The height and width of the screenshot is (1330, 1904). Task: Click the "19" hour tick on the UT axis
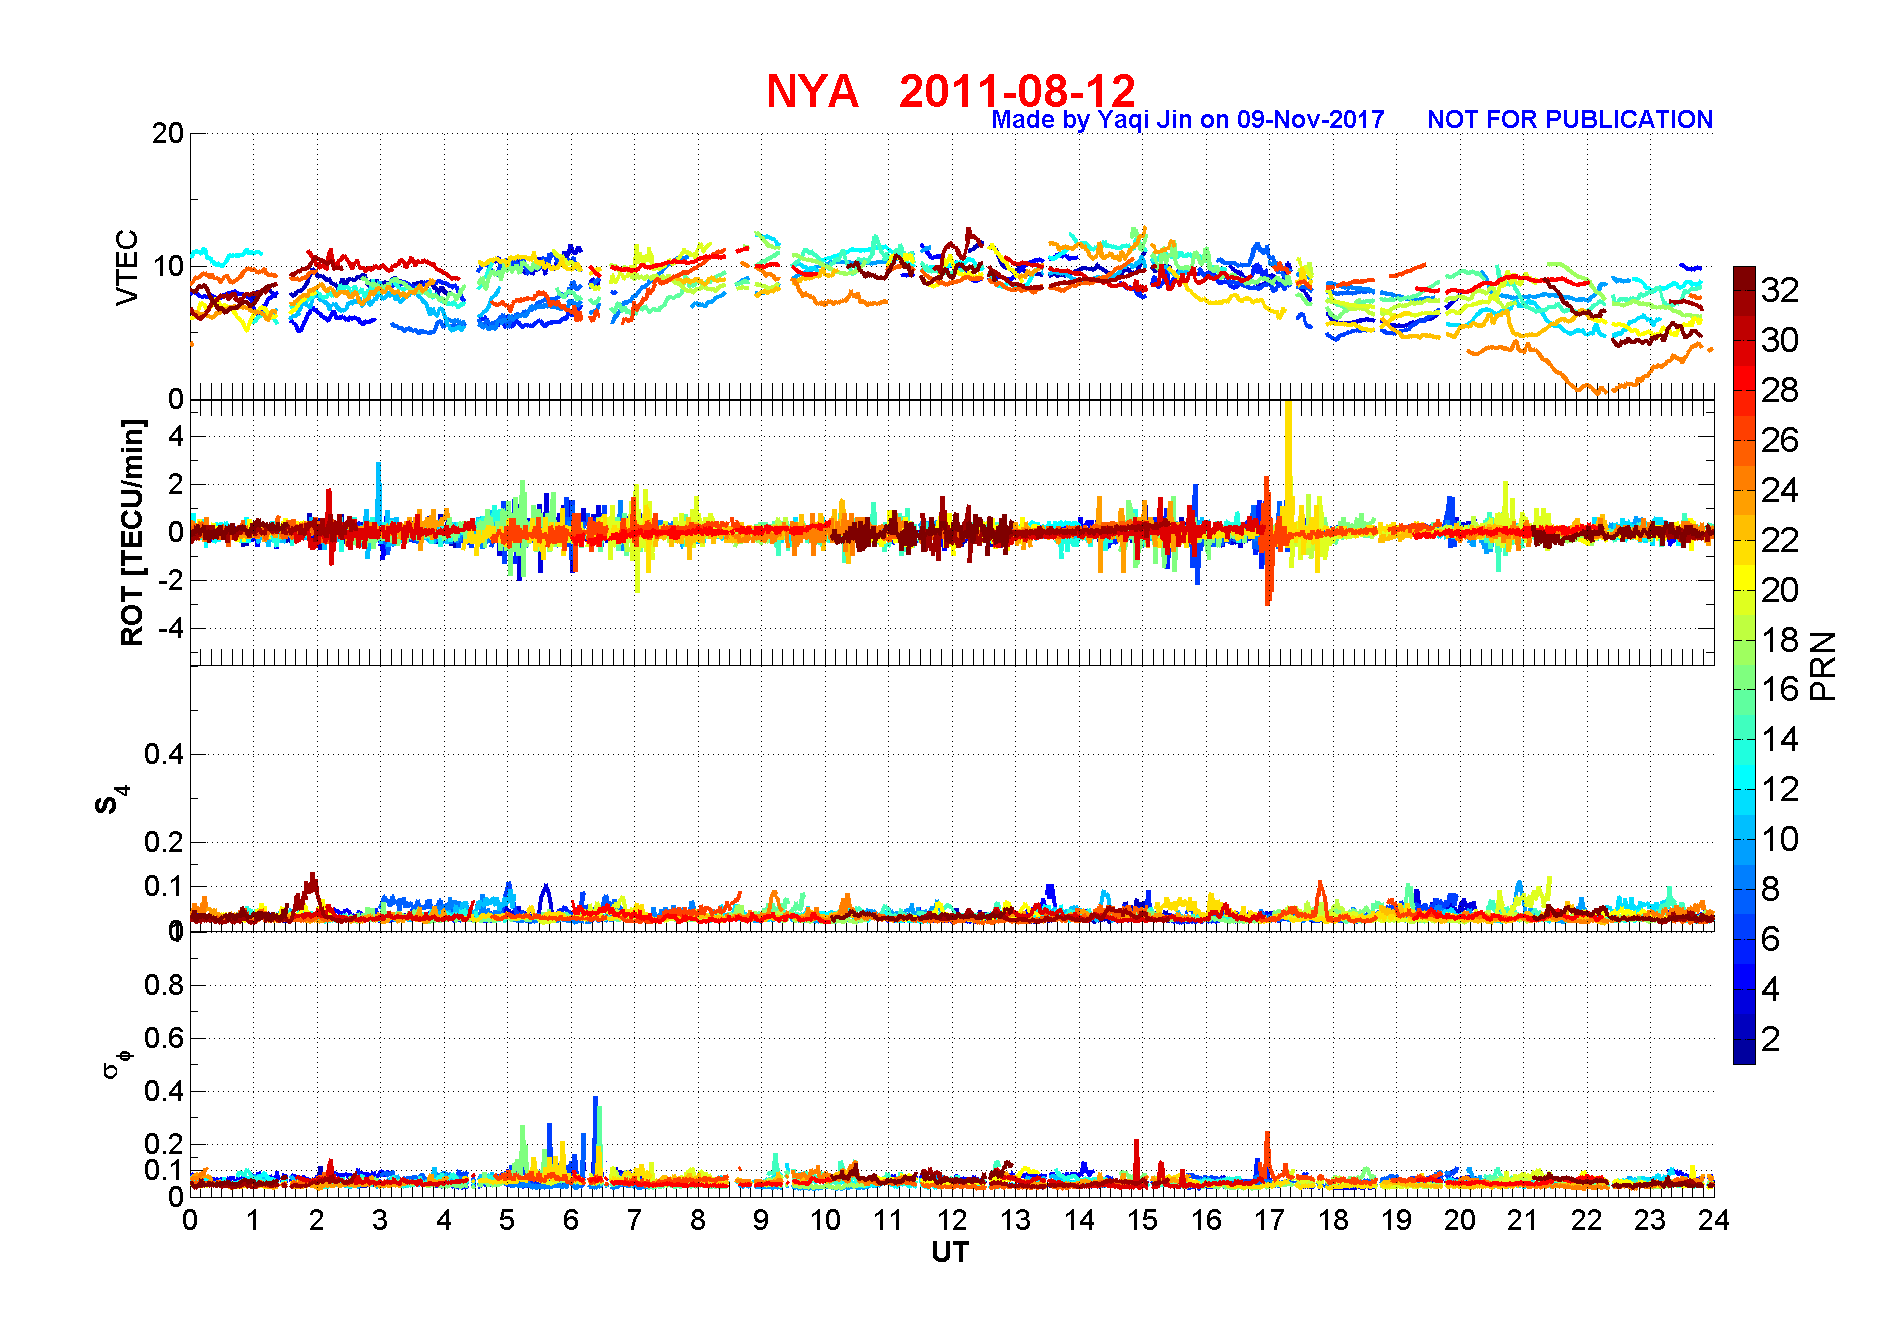pos(1396,1220)
